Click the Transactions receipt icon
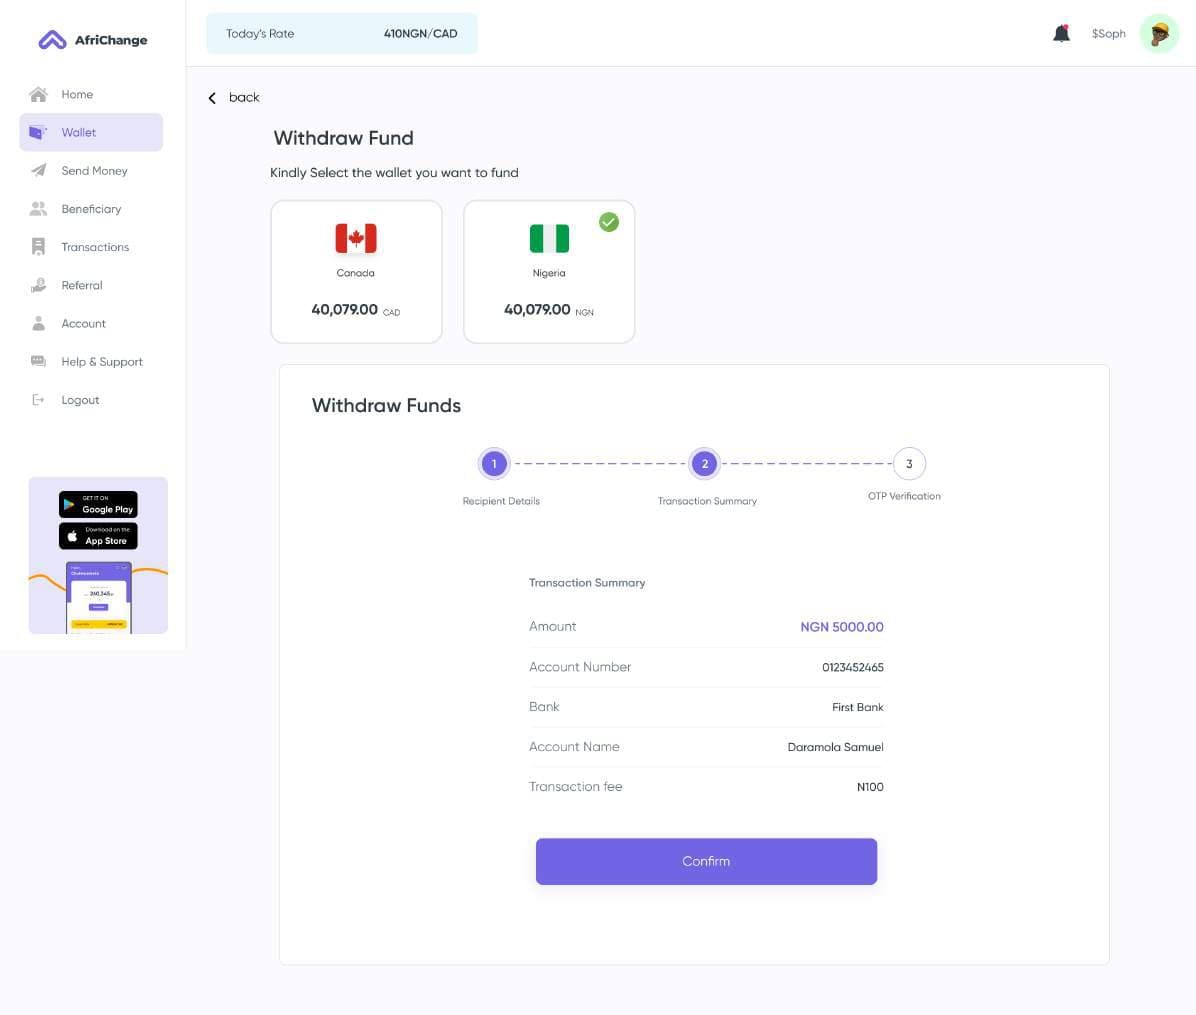Screen dimensions: 1196x1015 pos(38,246)
